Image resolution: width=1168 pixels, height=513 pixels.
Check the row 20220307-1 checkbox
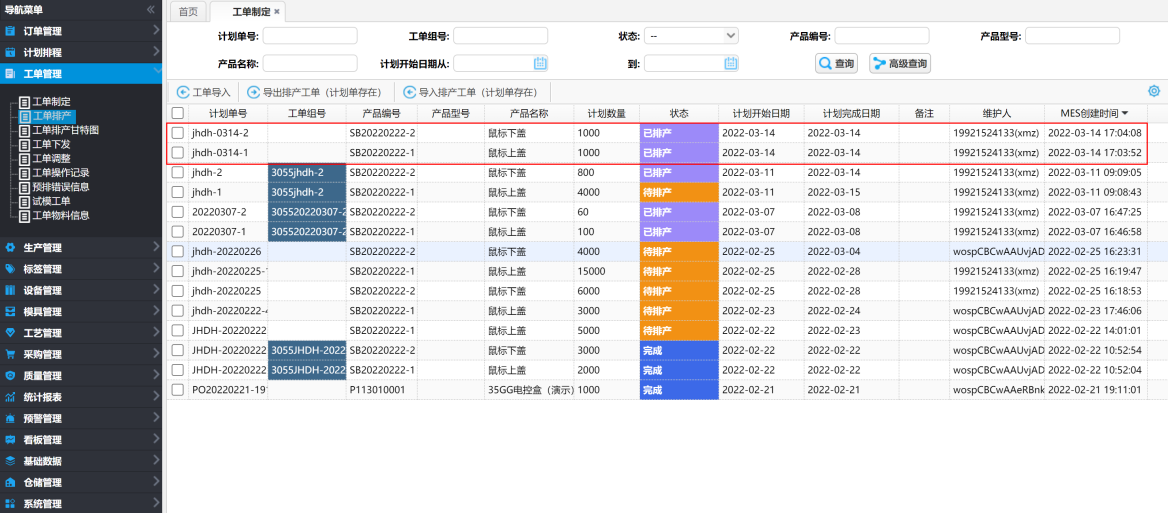click(177, 232)
